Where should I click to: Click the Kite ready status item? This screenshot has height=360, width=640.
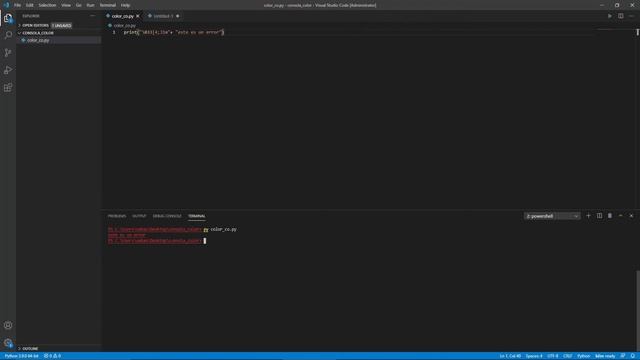point(605,356)
